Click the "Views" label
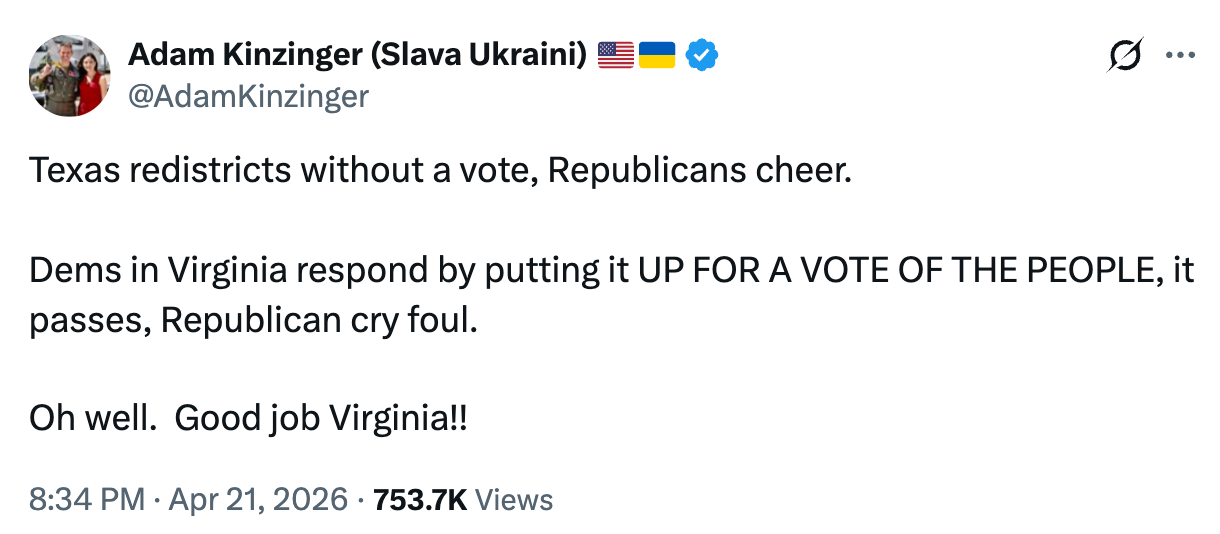 coord(514,499)
